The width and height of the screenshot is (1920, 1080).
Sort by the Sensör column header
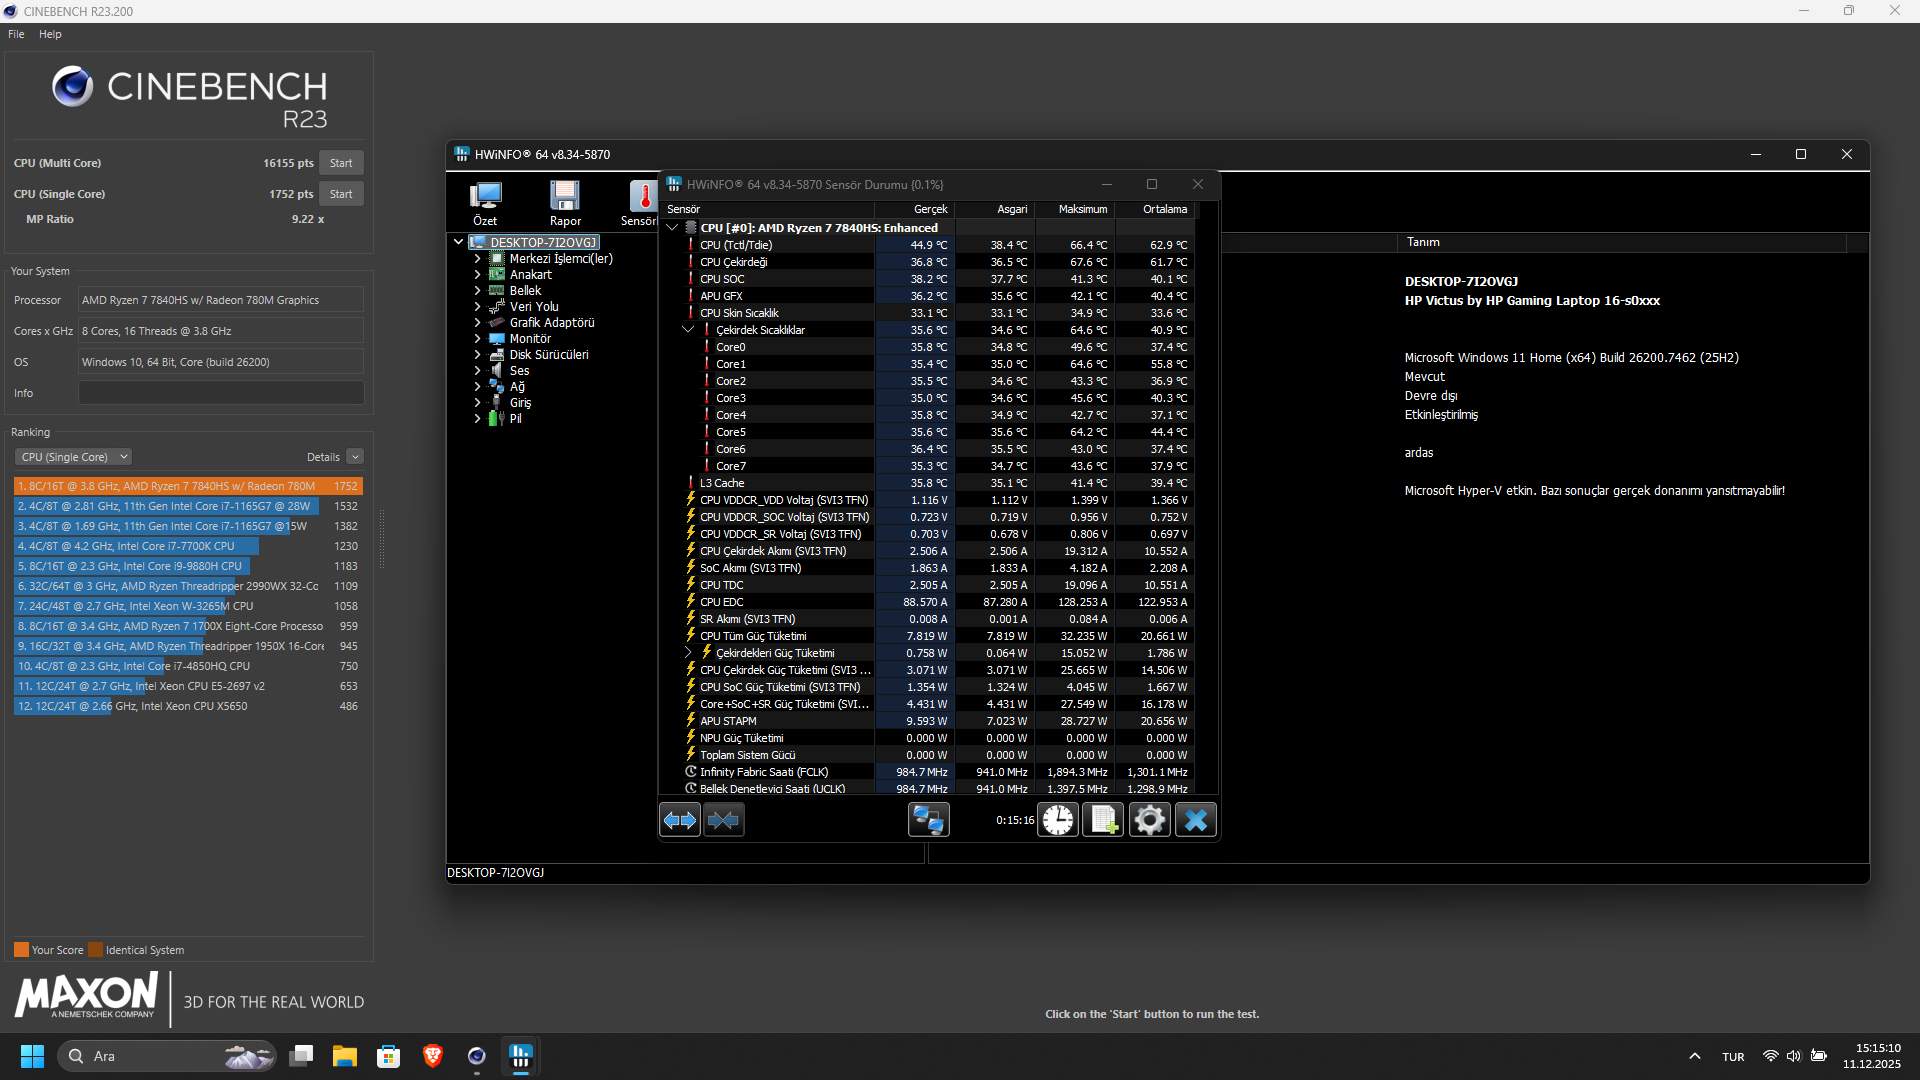[x=768, y=209]
